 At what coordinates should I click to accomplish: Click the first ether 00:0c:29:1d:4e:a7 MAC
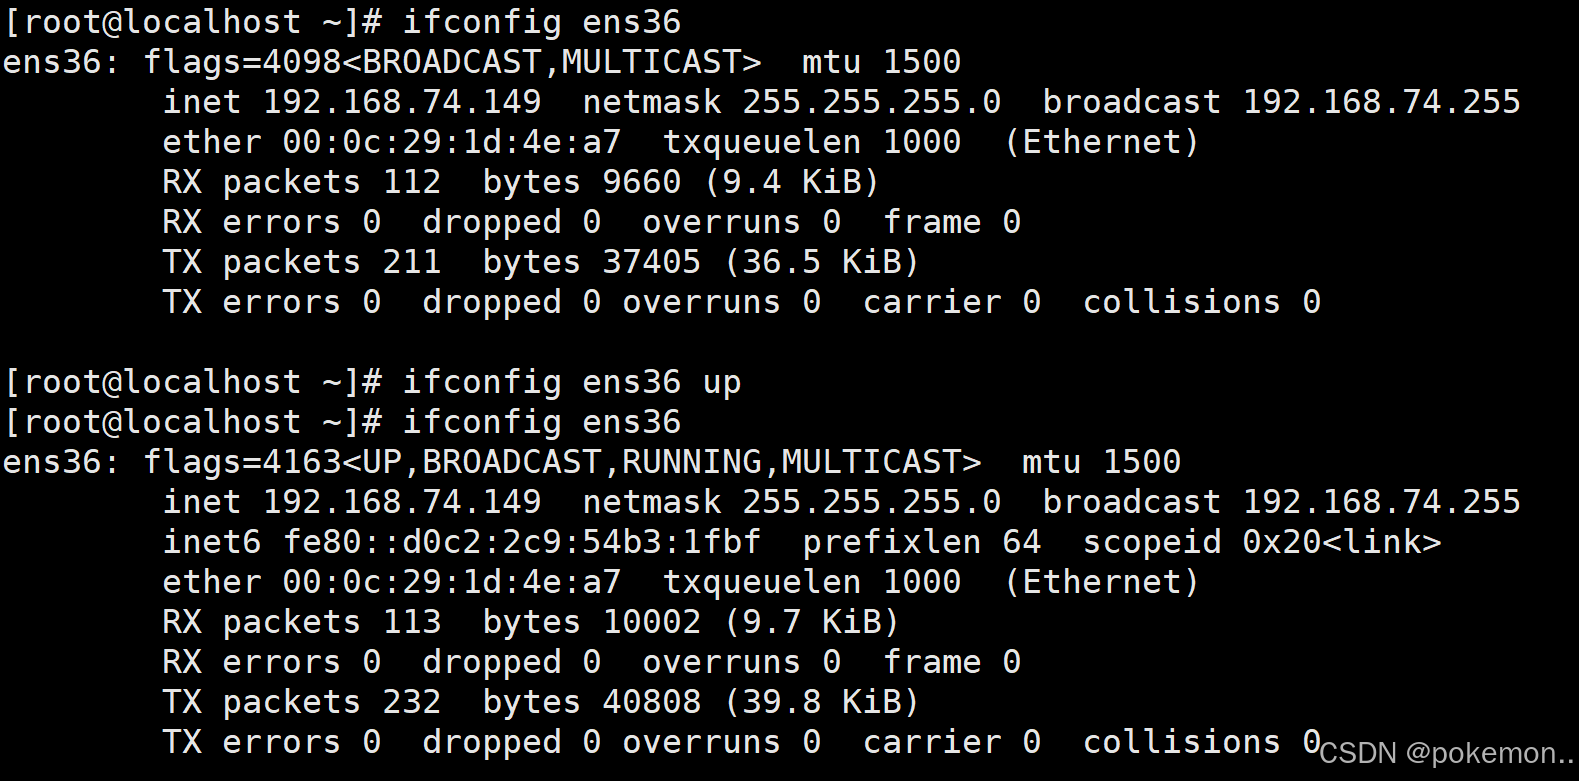(392, 142)
